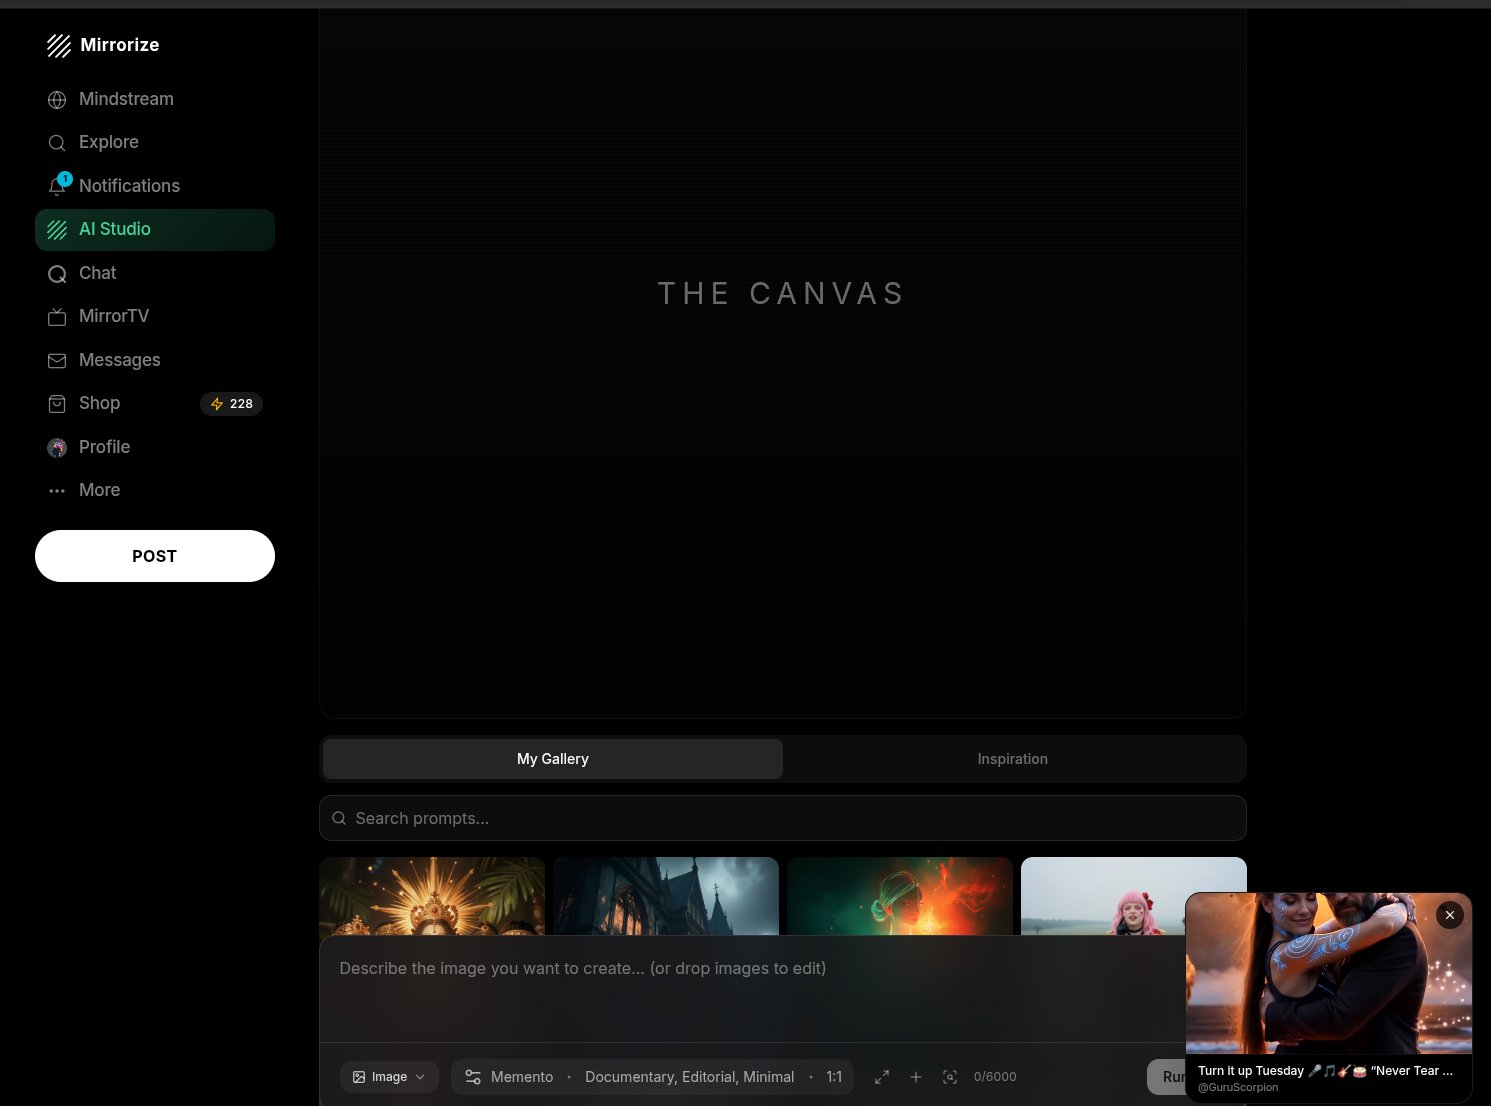
Task: Switch to the My Gallery tab
Action: click(x=553, y=759)
